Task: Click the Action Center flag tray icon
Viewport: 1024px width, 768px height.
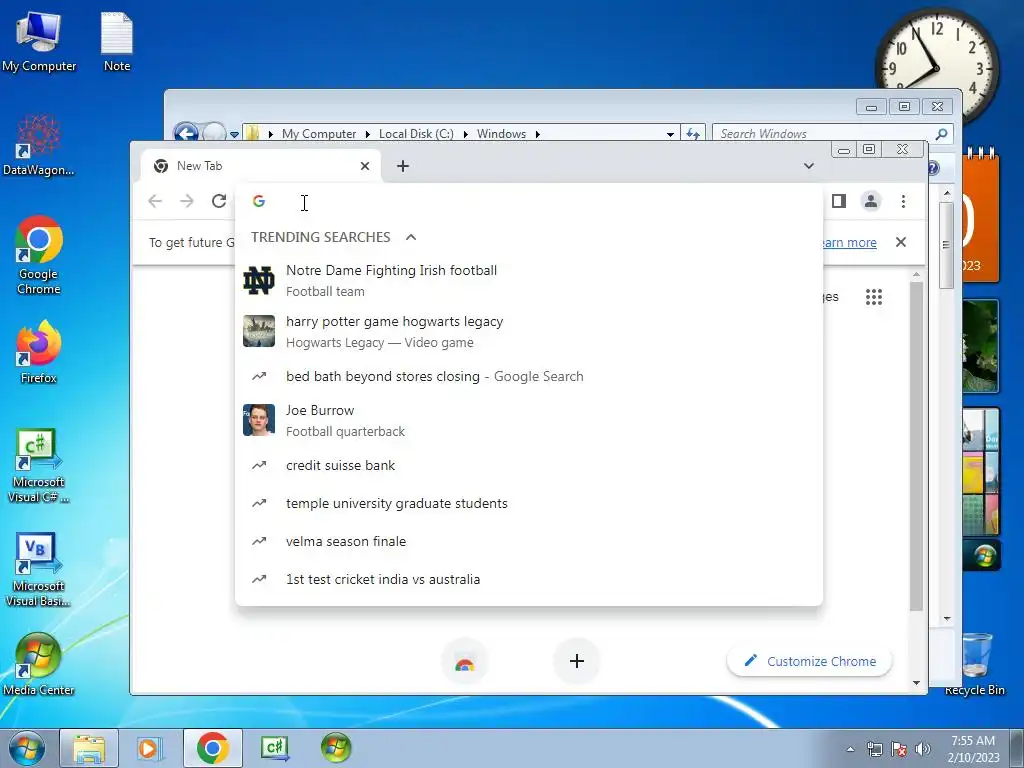Action: [x=899, y=749]
